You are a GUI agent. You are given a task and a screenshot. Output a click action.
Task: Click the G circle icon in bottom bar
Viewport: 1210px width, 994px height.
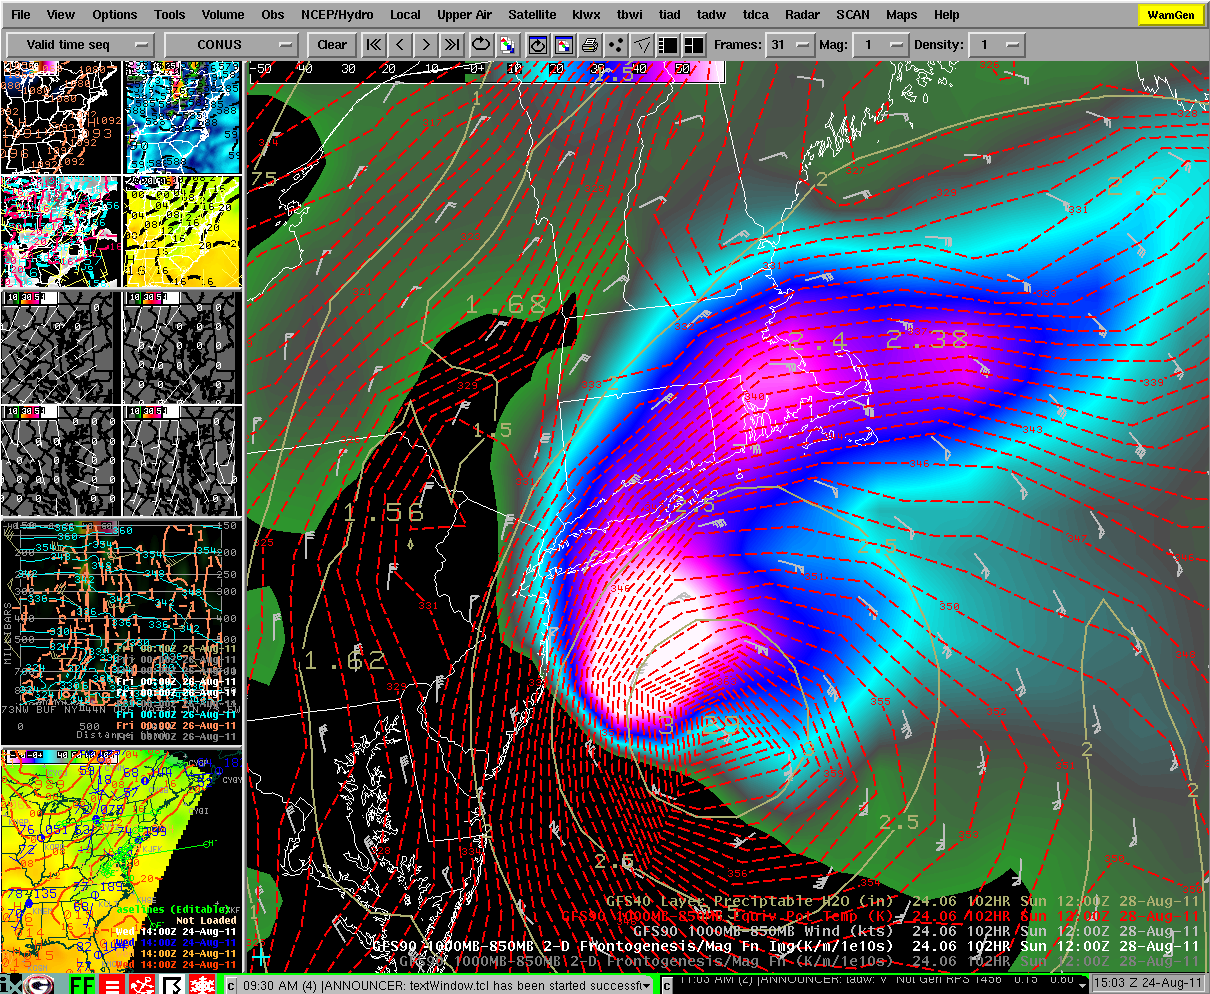click(40, 984)
